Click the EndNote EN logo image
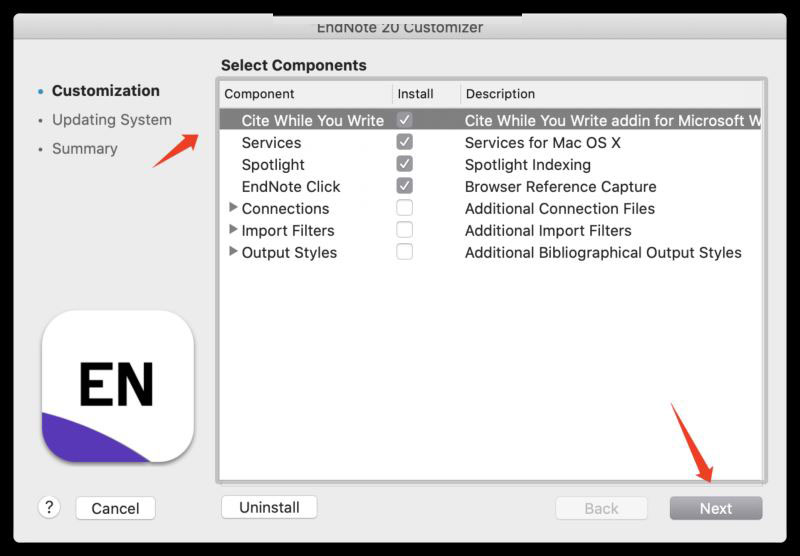The width and height of the screenshot is (800, 556). [118, 386]
